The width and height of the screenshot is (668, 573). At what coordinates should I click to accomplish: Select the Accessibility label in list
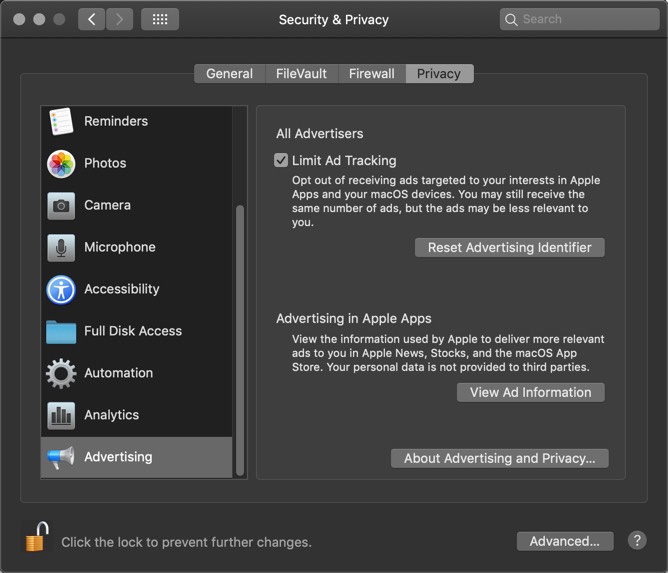coord(122,289)
